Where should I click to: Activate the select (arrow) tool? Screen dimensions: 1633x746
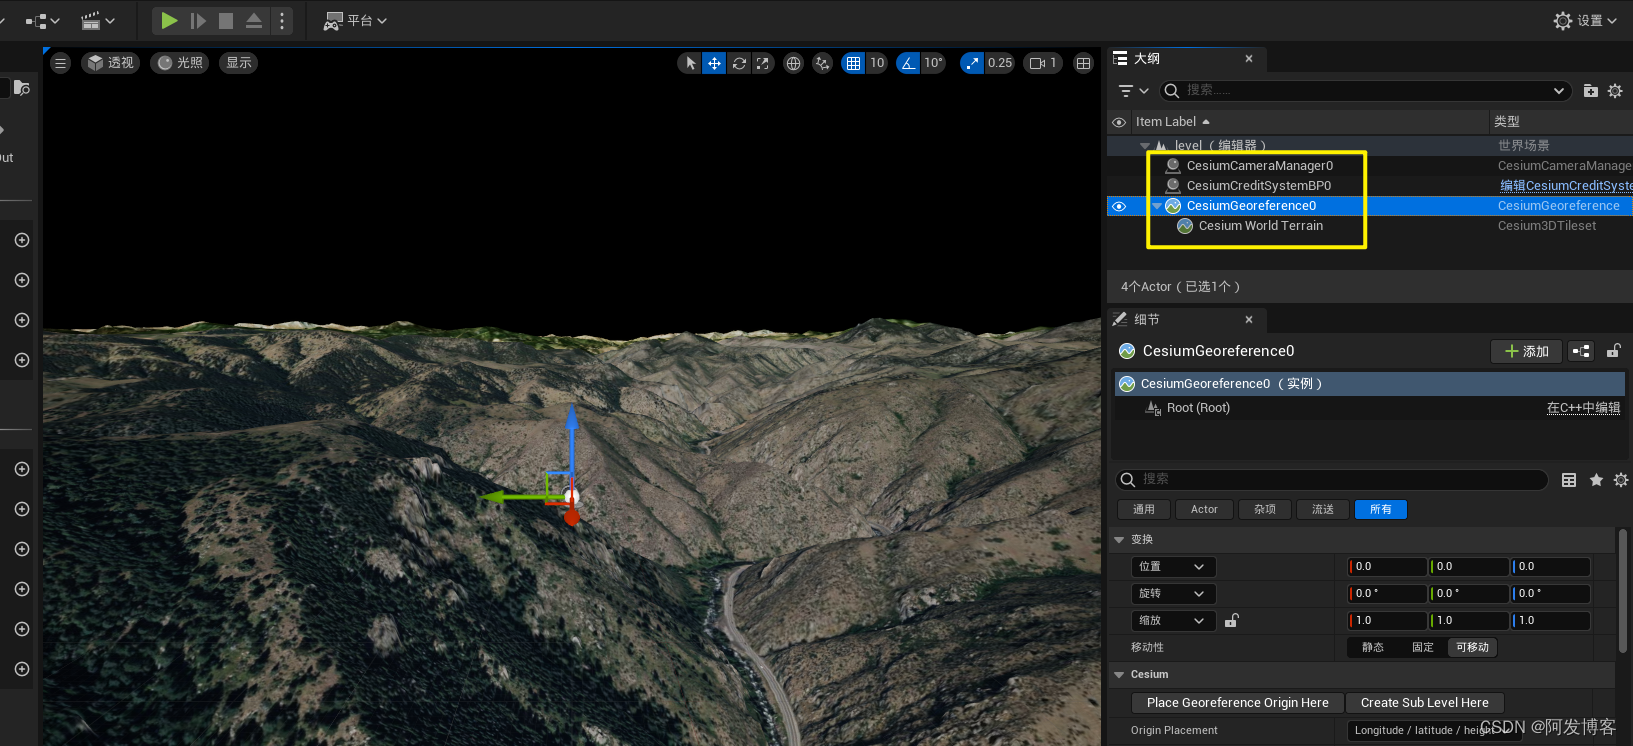[690, 63]
